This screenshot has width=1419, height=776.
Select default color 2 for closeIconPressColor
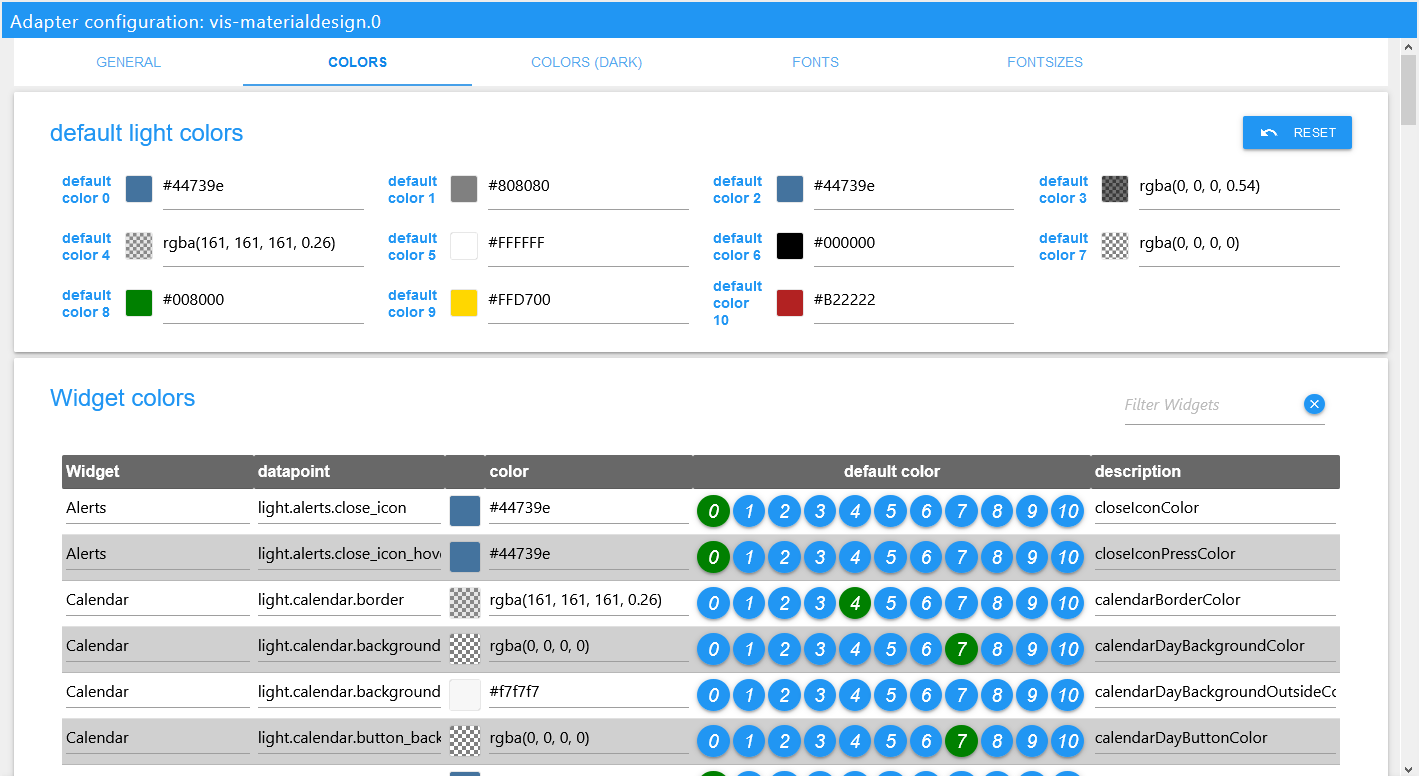784,557
